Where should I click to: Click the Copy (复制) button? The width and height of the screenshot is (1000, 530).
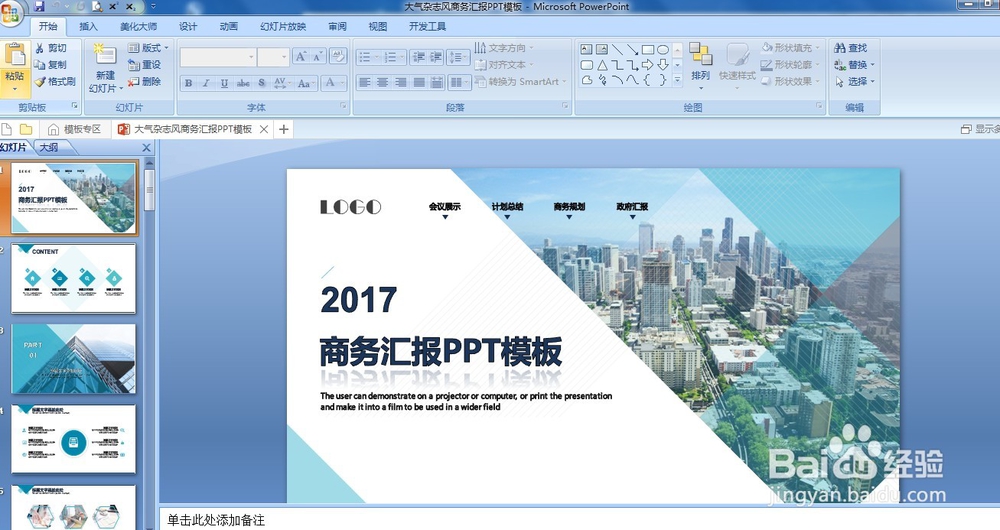[50, 64]
